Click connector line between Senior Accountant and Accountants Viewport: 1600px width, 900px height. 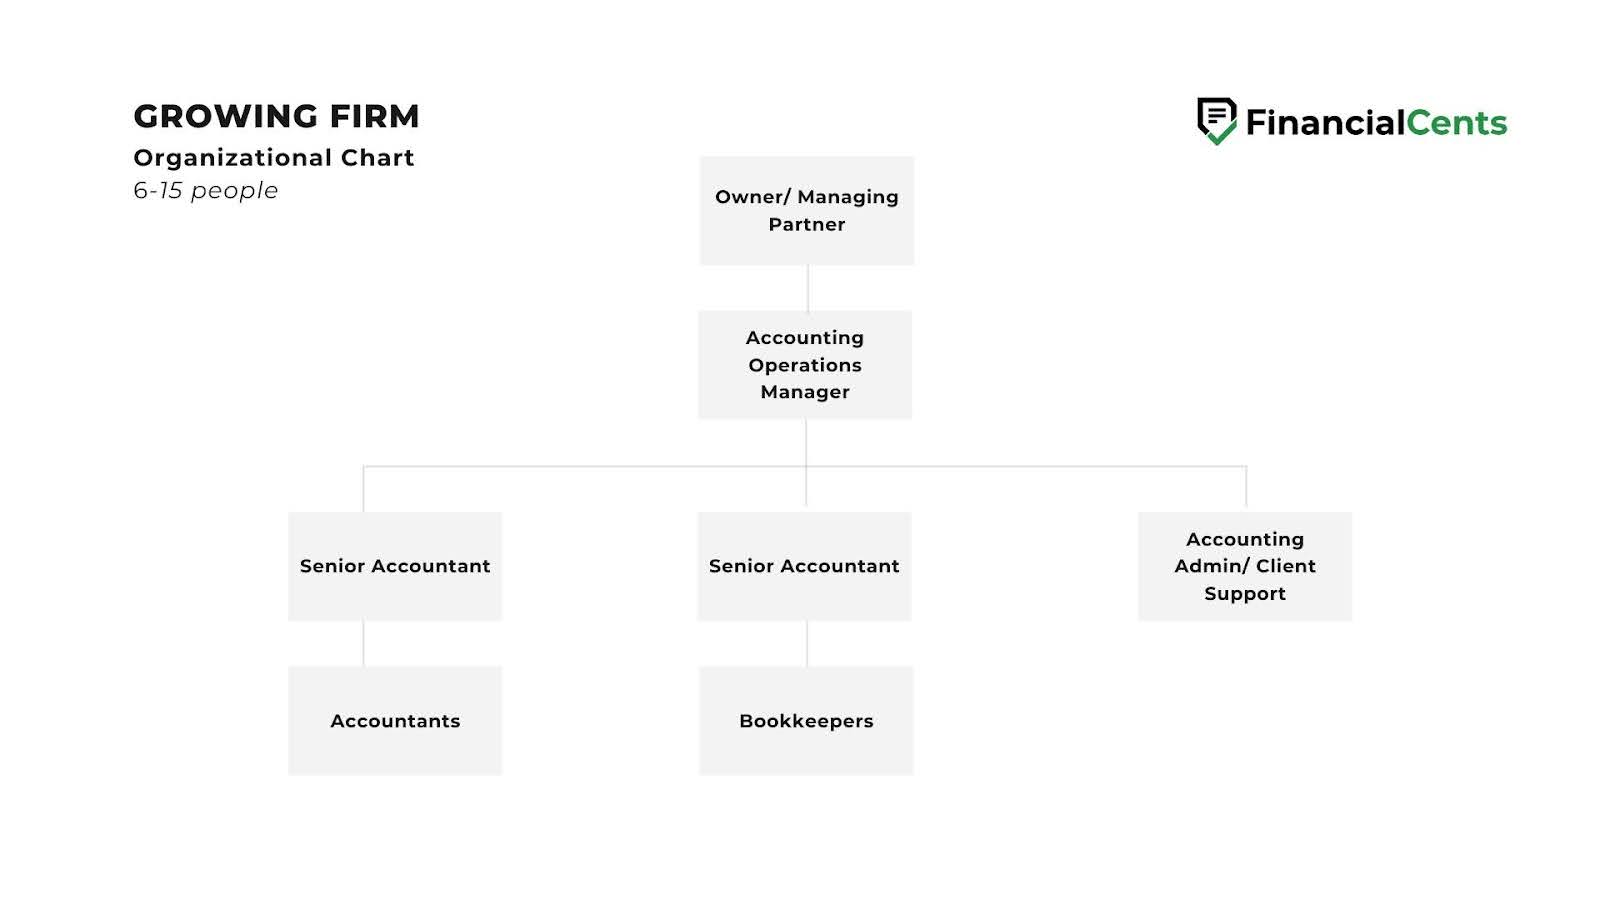363,643
